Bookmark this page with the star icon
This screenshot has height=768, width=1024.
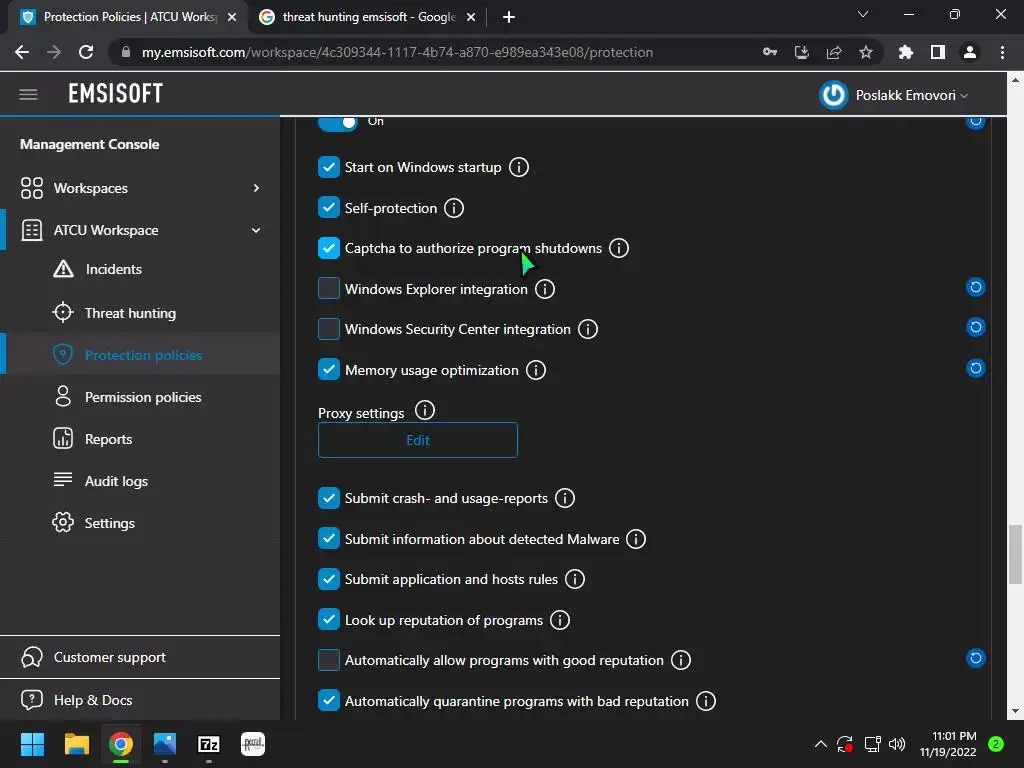point(865,52)
